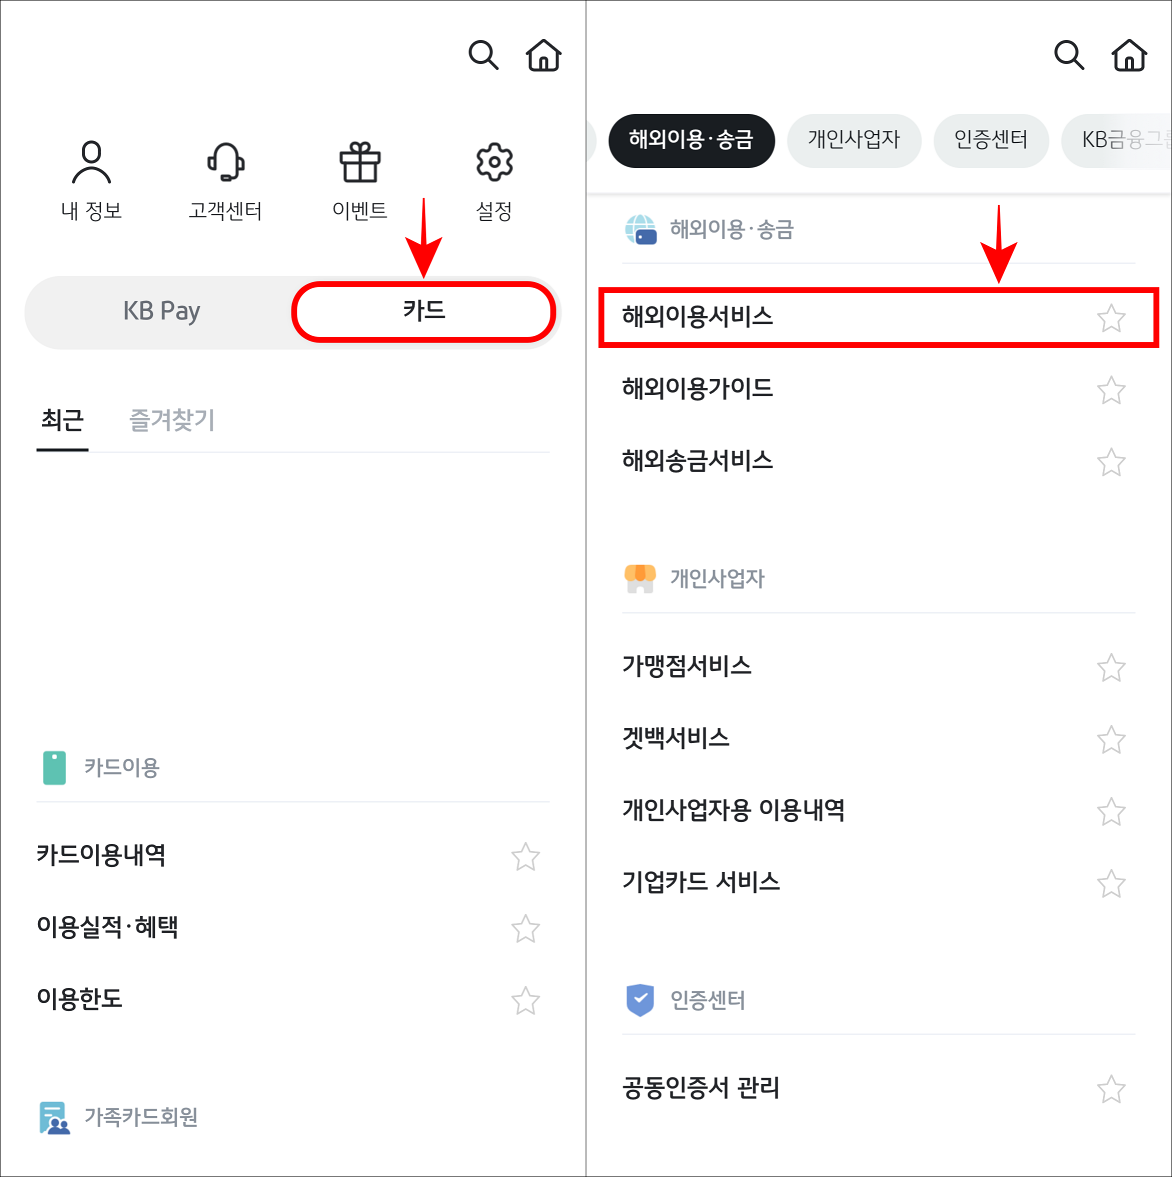Toggle the favorite star for 공동인증서 관리
Viewport: 1172px width, 1177px height.
coord(1111,1085)
